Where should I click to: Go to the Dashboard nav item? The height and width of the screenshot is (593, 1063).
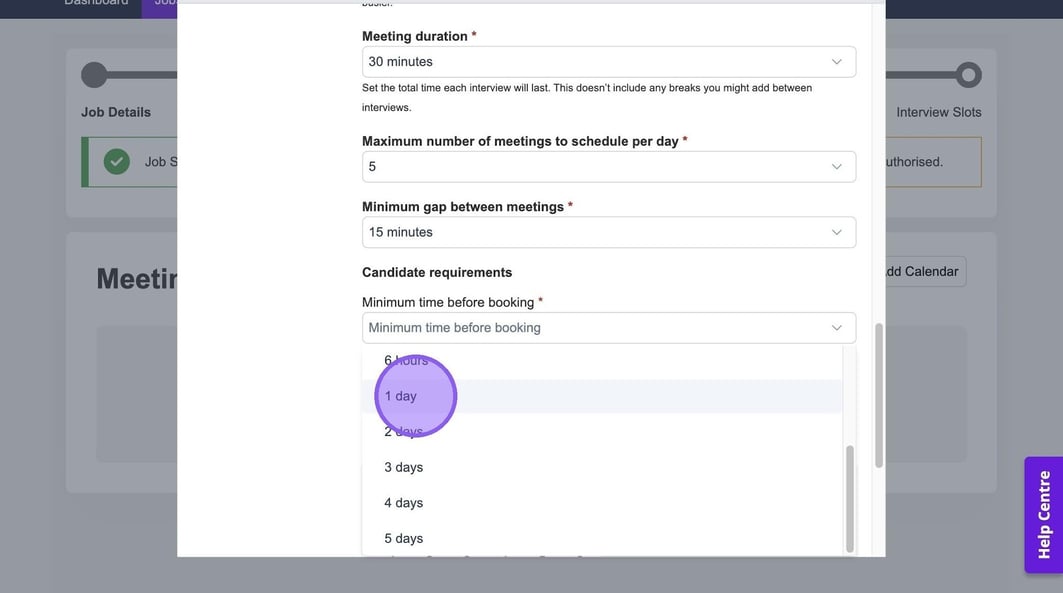(x=96, y=3)
